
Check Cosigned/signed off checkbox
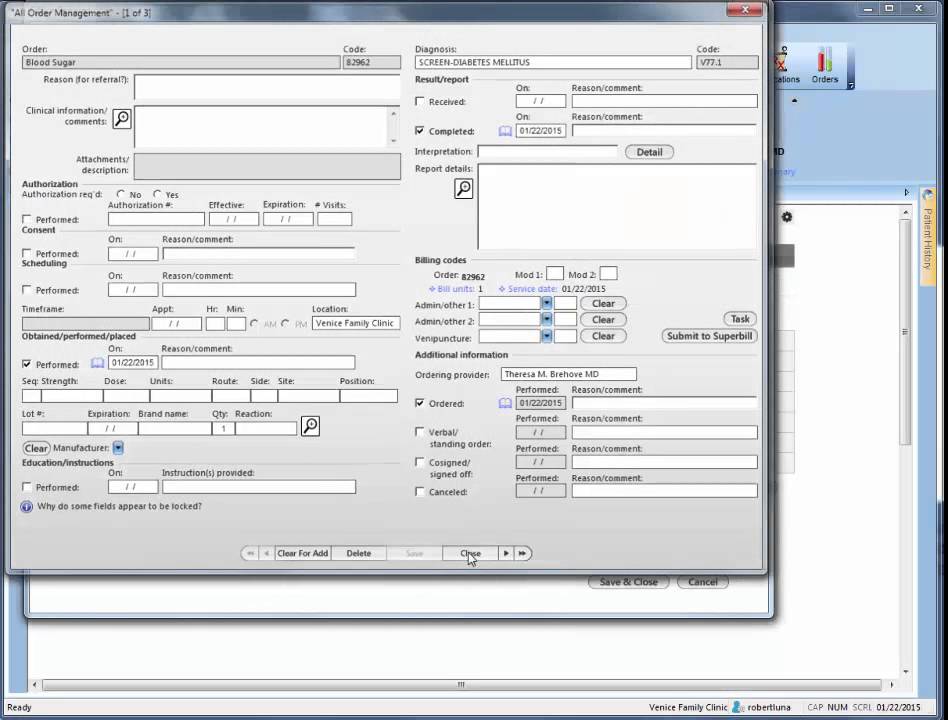coord(420,462)
